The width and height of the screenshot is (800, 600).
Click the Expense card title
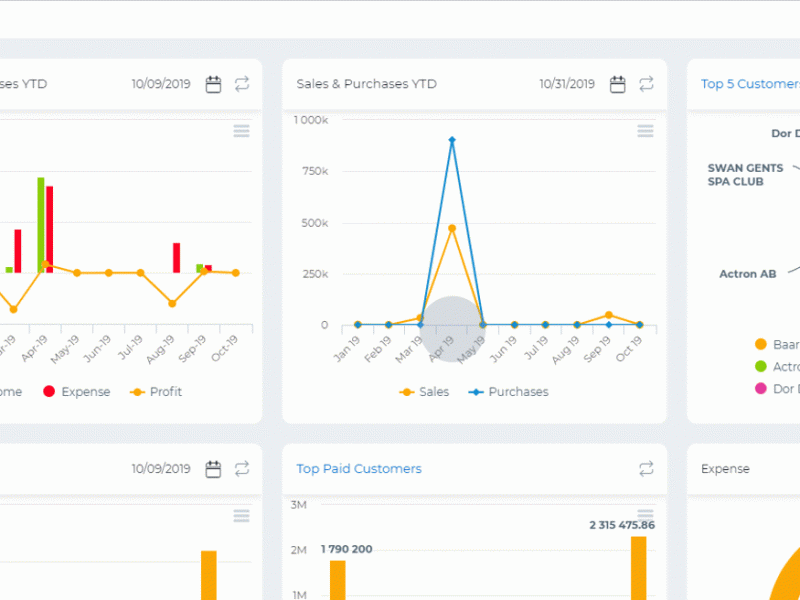[x=725, y=469]
